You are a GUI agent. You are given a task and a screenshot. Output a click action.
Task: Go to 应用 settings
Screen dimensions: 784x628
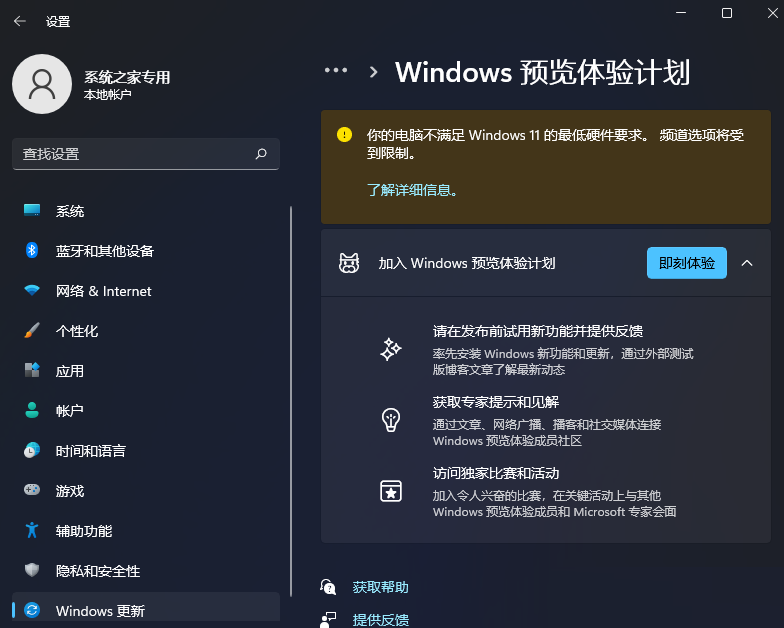click(146, 371)
